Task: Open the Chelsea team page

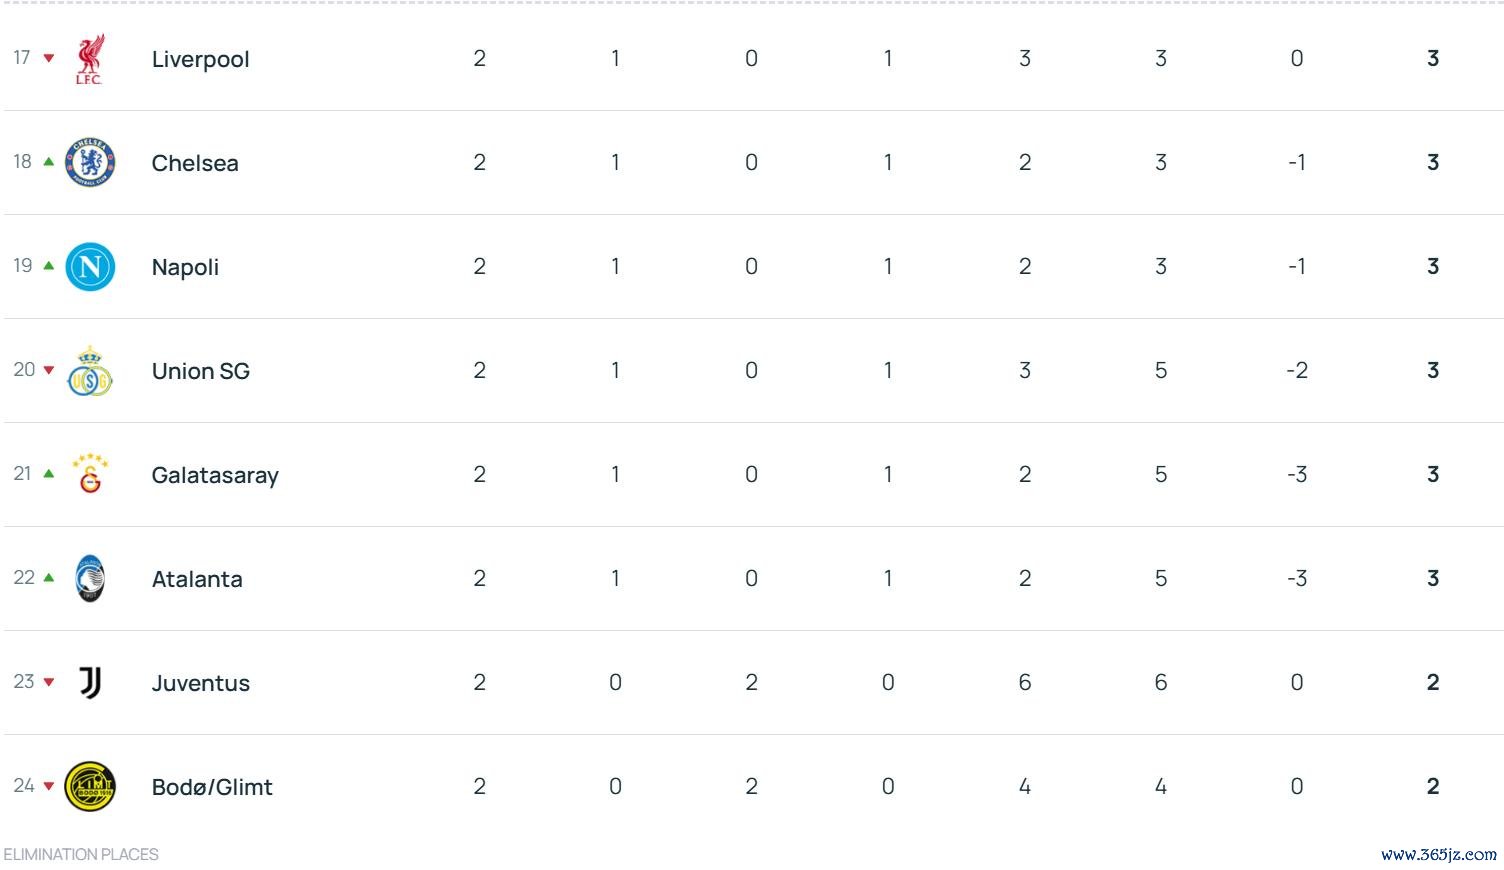Action: click(195, 163)
